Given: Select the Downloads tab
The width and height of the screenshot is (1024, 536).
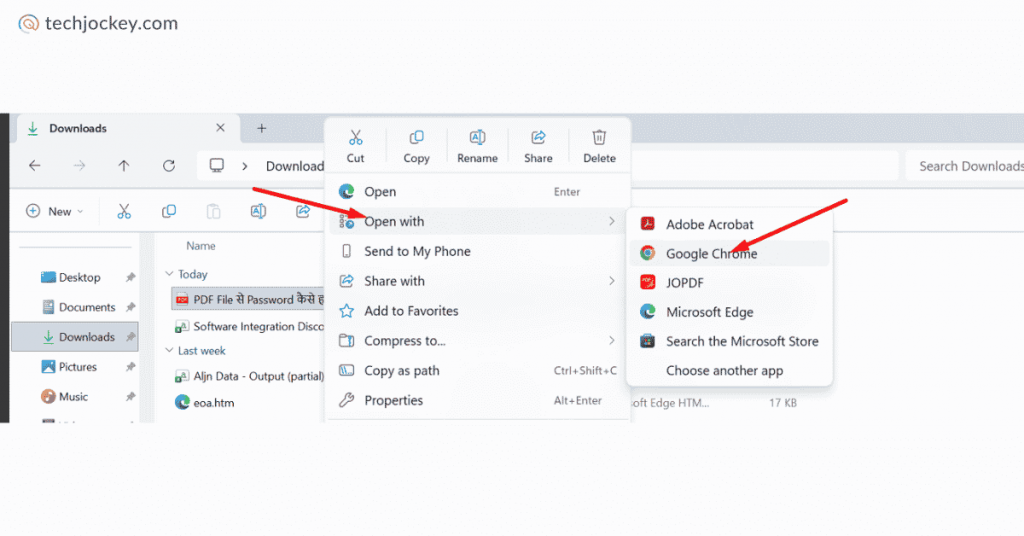Looking at the screenshot, I should 128,129.
